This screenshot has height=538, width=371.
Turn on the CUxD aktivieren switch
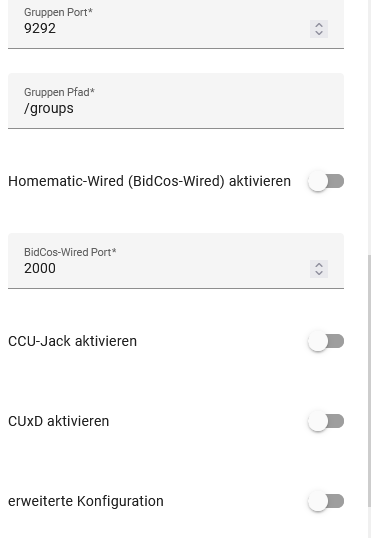326,421
